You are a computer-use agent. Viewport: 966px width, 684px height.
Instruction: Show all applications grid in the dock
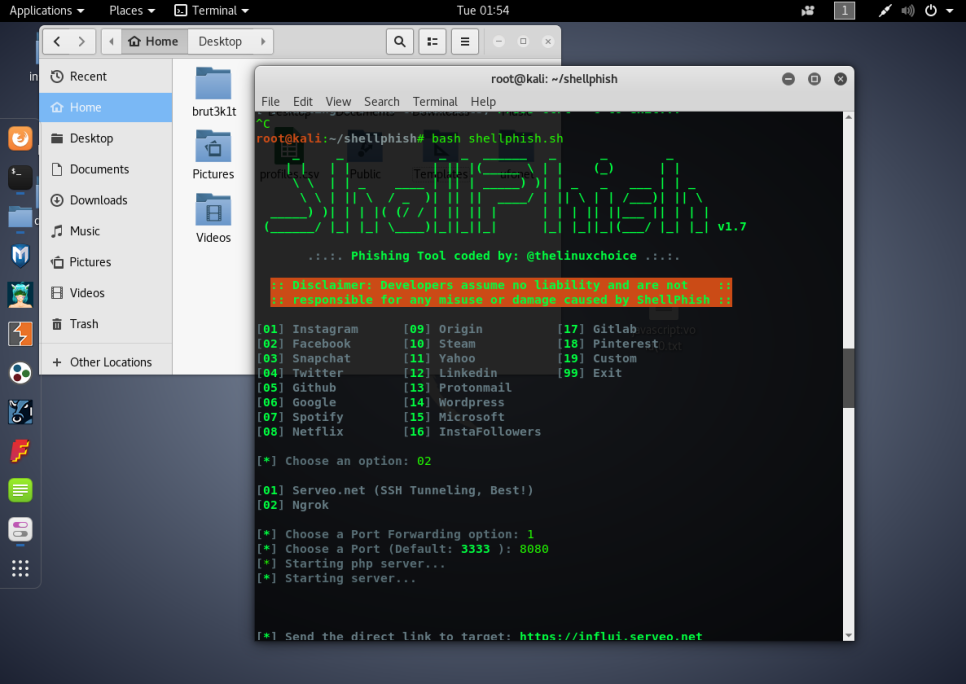click(x=20, y=568)
